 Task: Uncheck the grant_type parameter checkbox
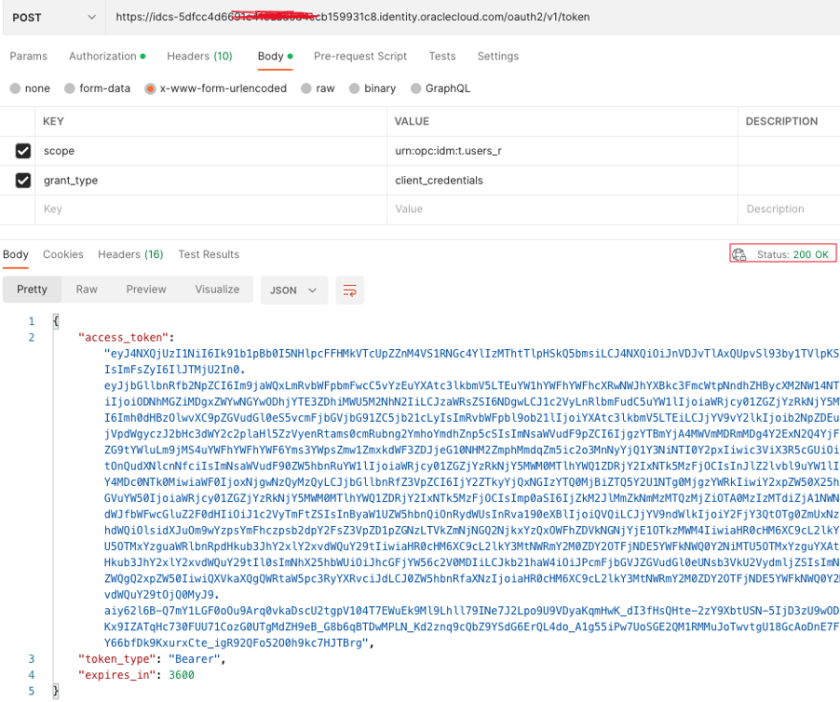click(x=23, y=181)
